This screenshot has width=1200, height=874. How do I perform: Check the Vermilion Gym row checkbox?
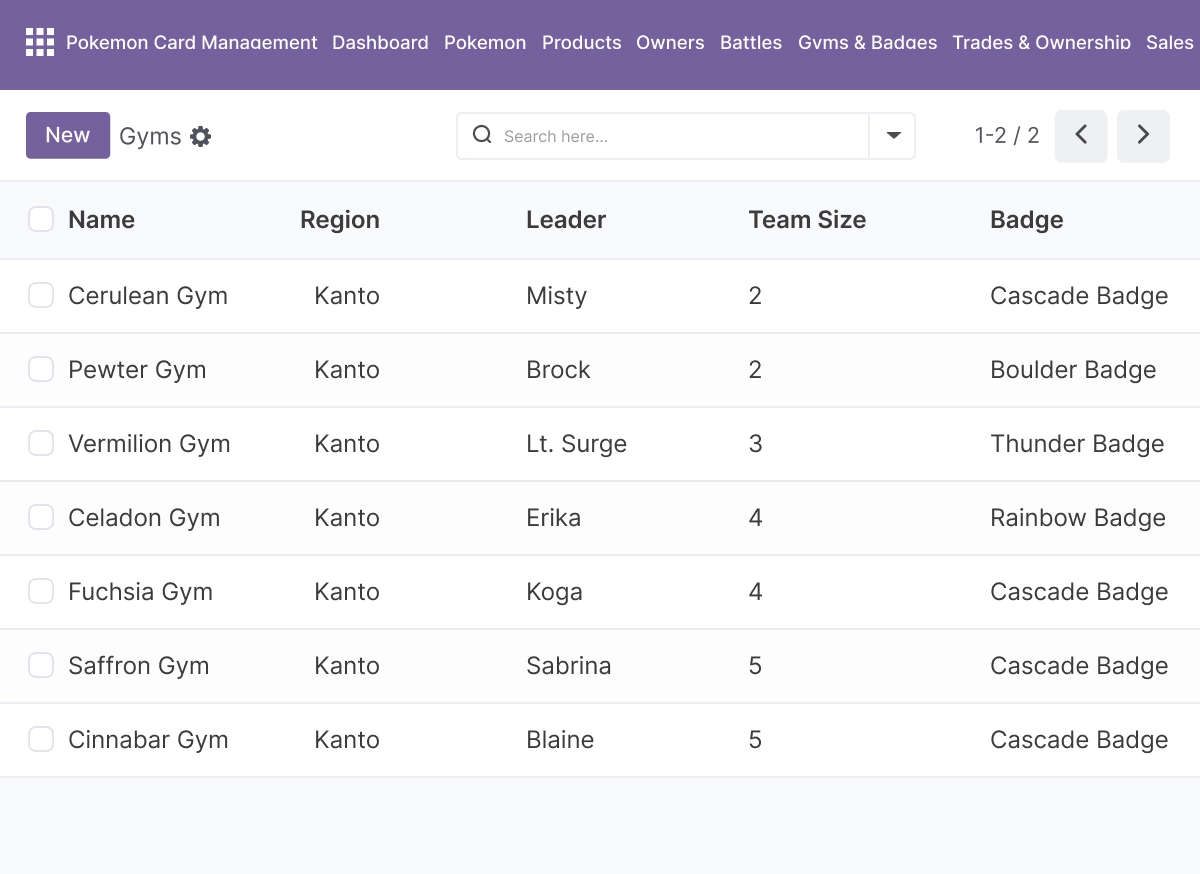[41, 443]
